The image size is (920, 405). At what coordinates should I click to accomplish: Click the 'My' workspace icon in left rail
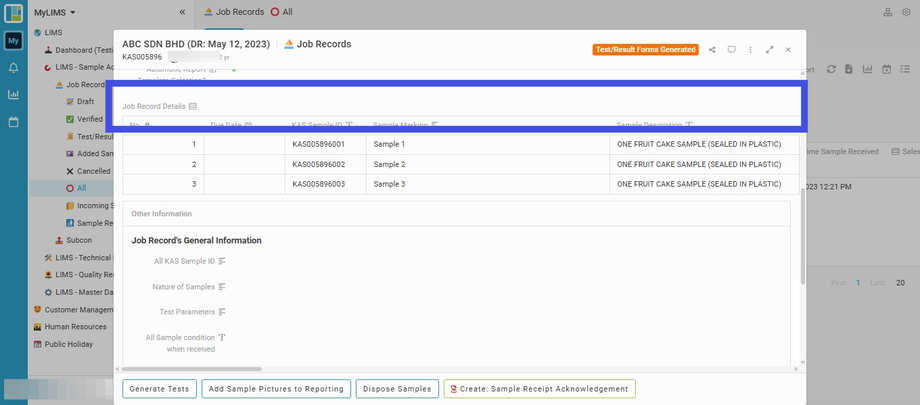click(13, 41)
